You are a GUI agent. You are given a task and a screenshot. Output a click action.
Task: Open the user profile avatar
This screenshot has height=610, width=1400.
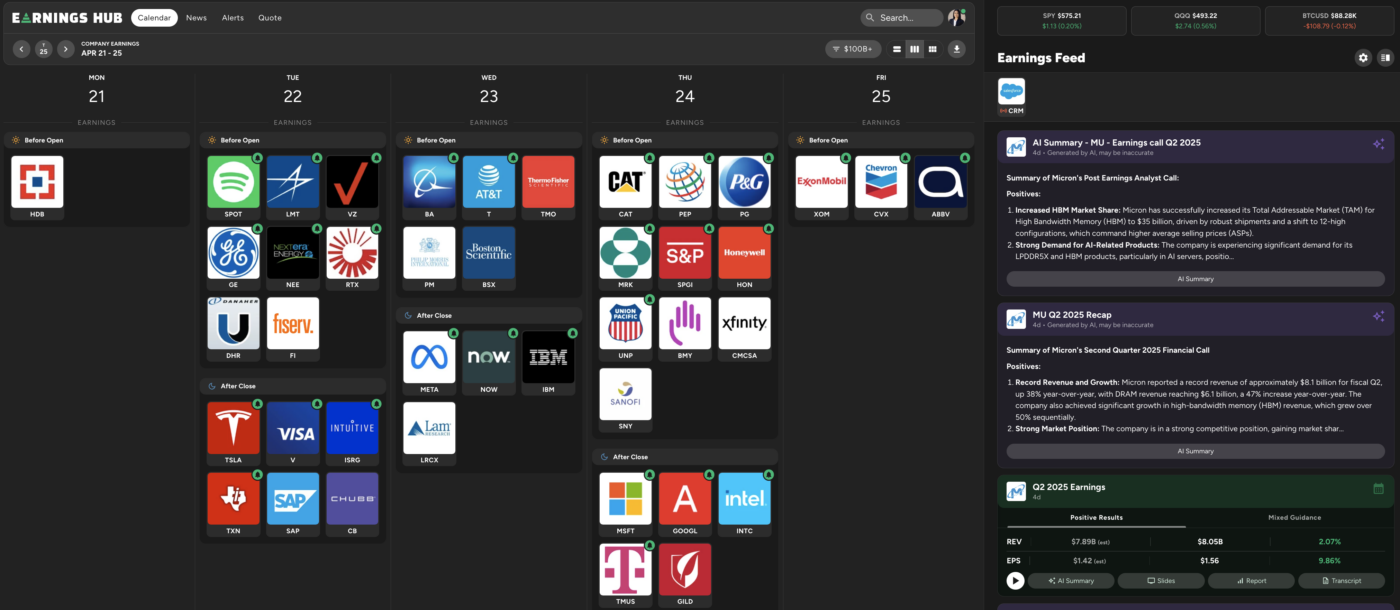[x=957, y=17]
